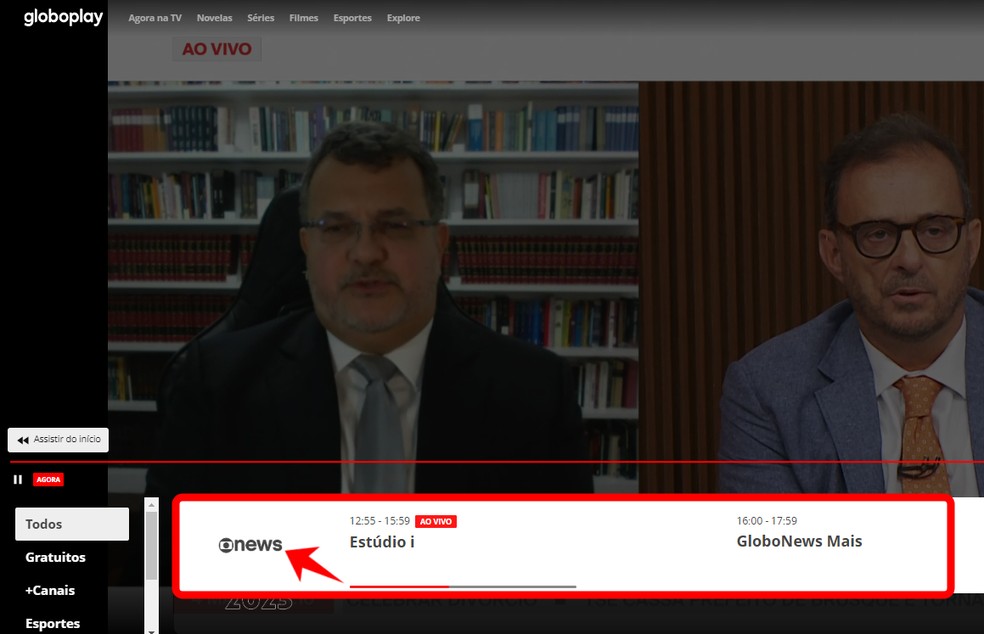Select the +Canais channel filter
The width and height of the screenshot is (984, 634).
(50, 591)
